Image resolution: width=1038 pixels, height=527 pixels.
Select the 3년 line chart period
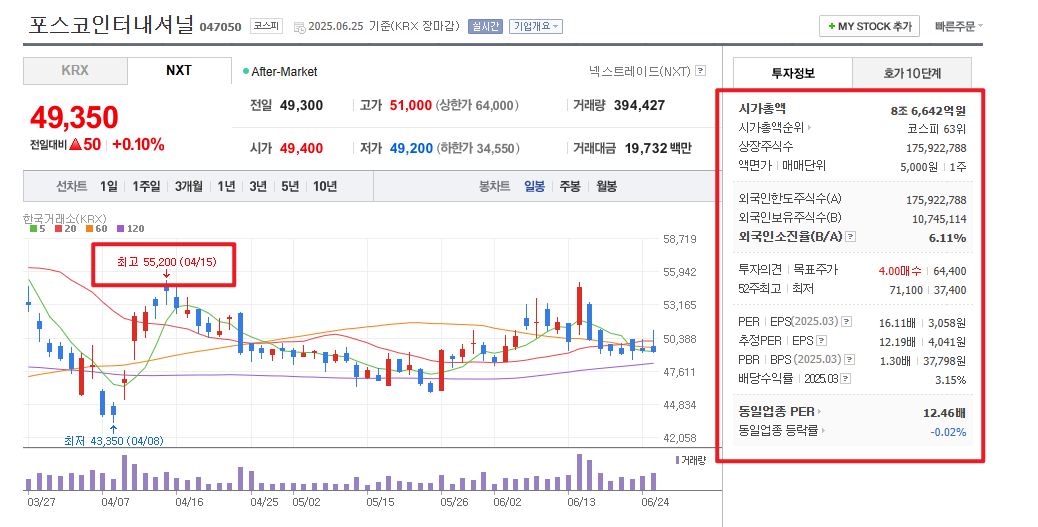click(x=258, y=187)
